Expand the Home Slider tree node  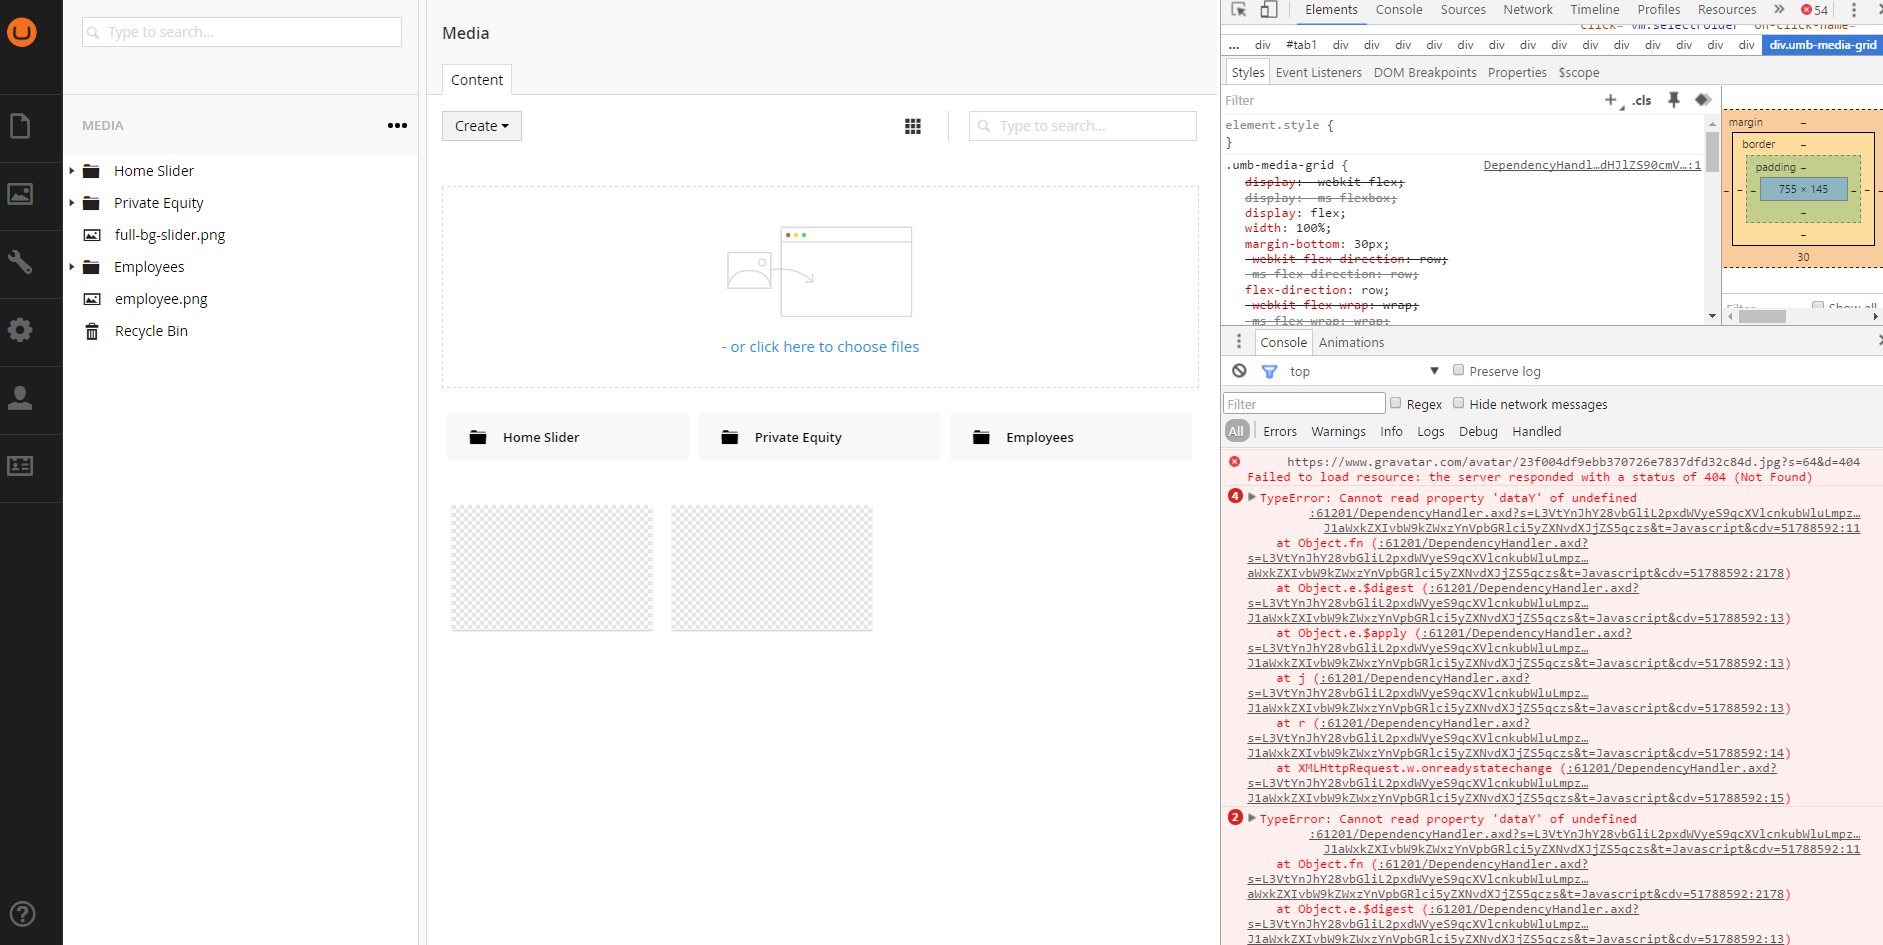click(72, 171)
